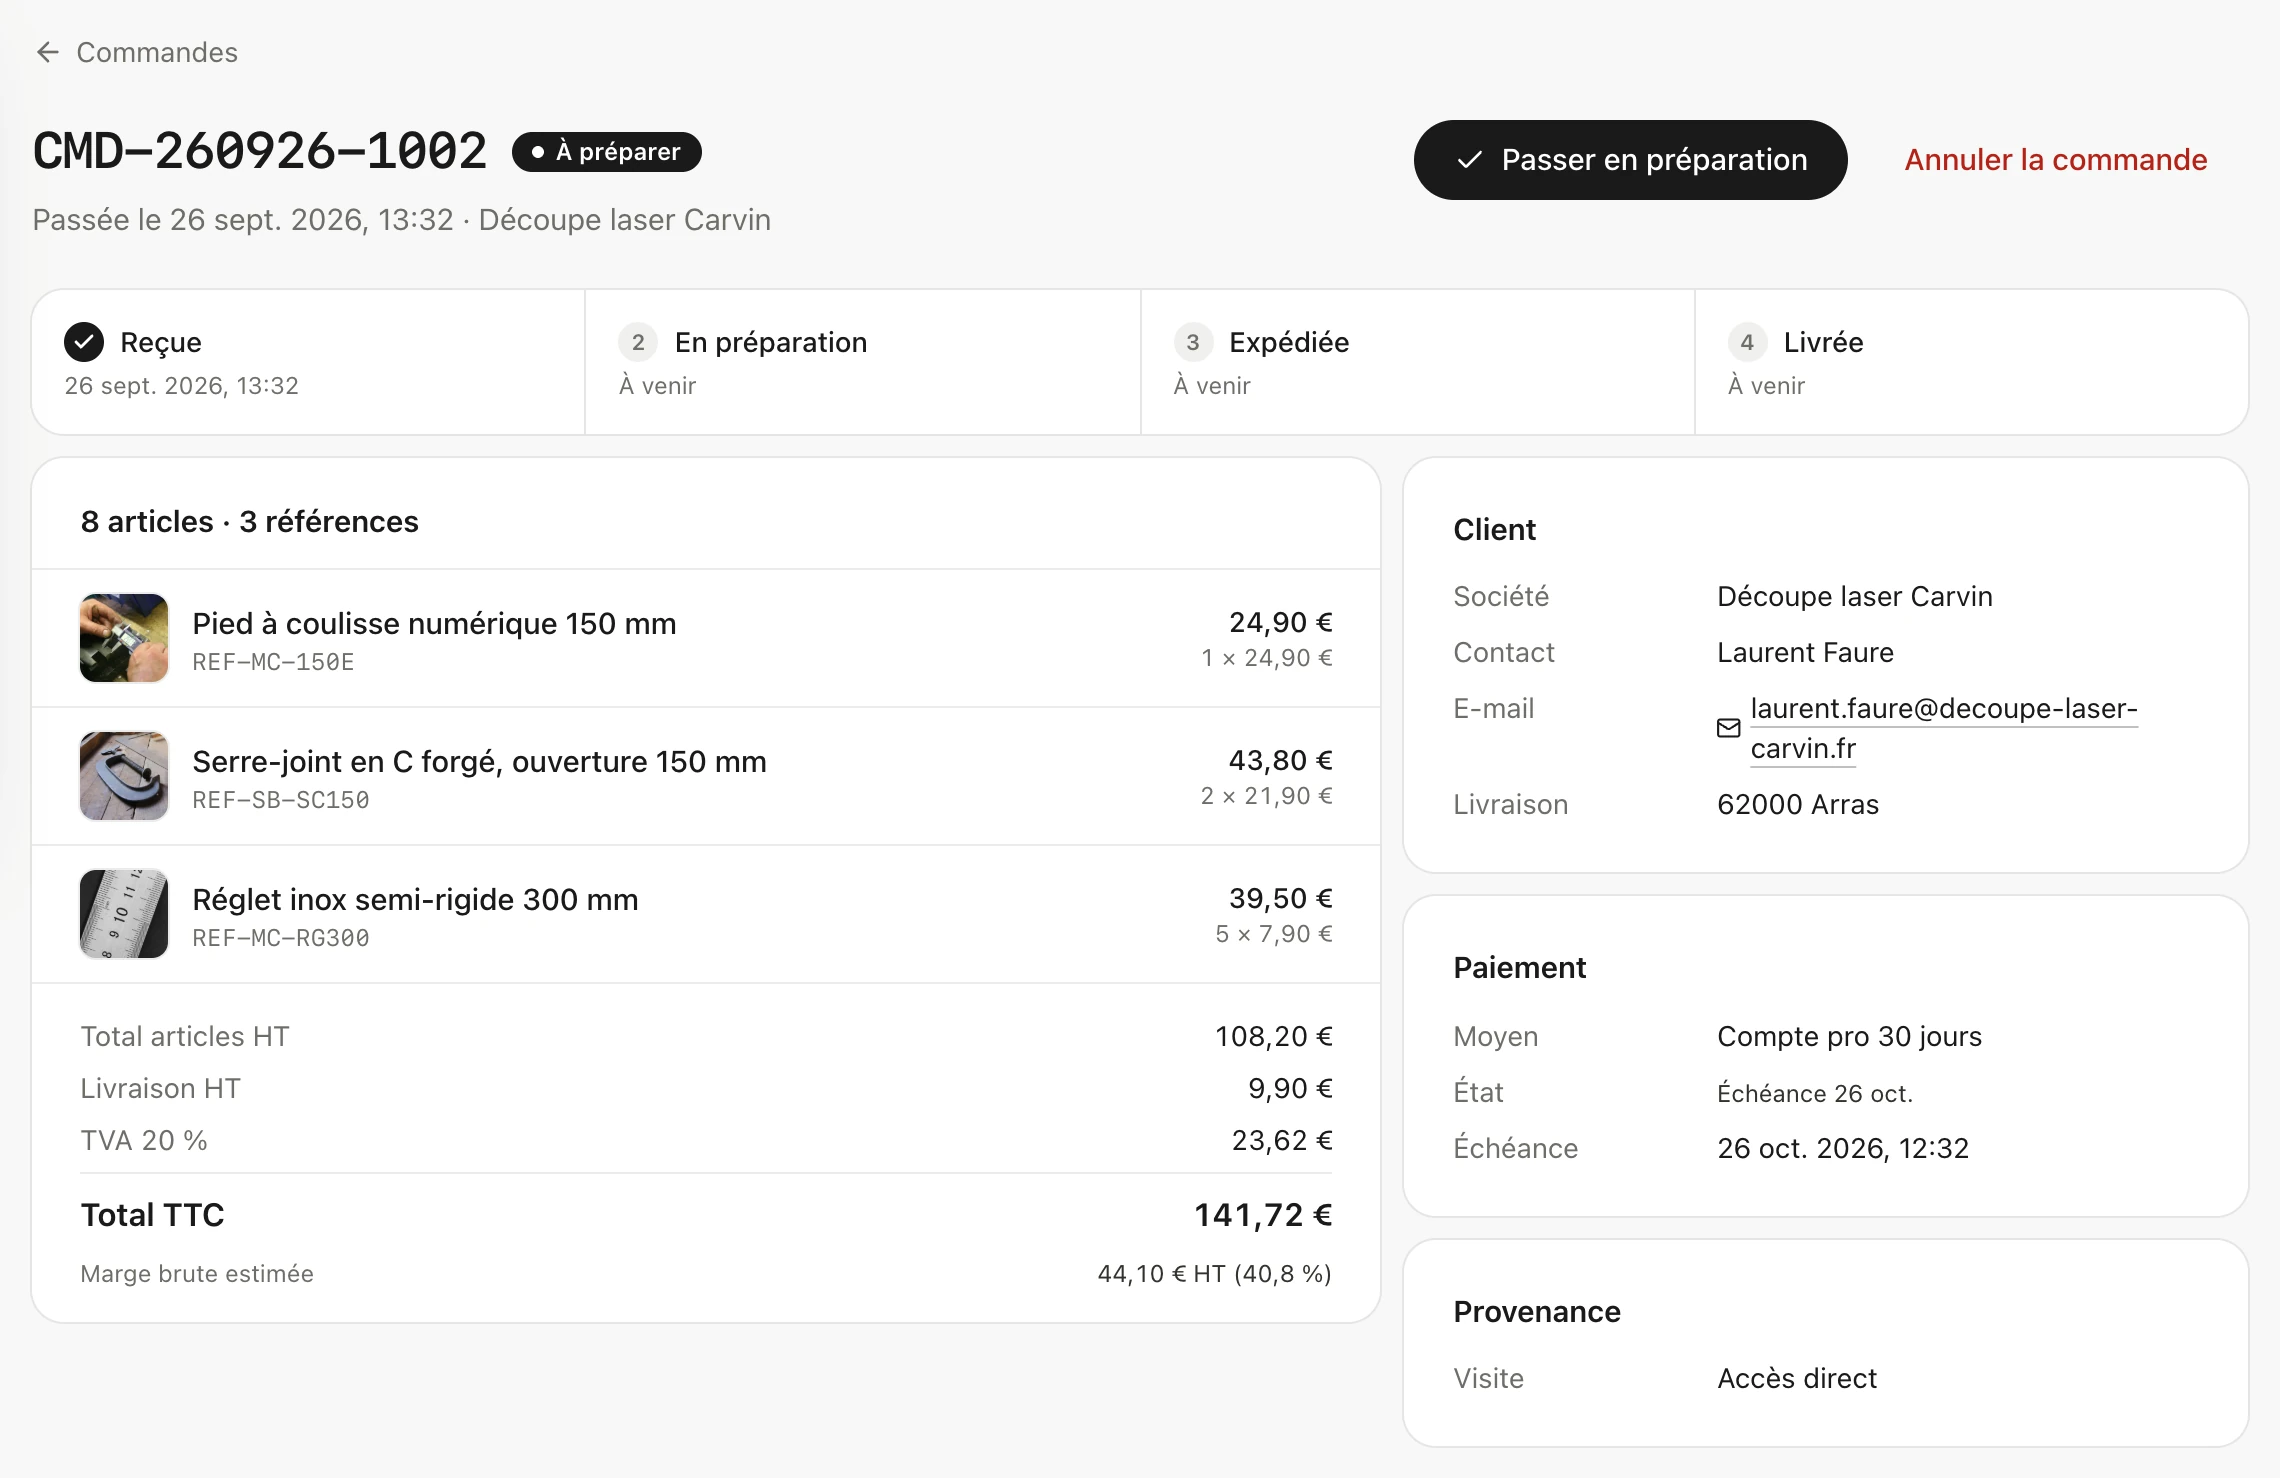Click payment method Compte pro 30 jours
2280x1478 pixels.
(1849, 1036)
